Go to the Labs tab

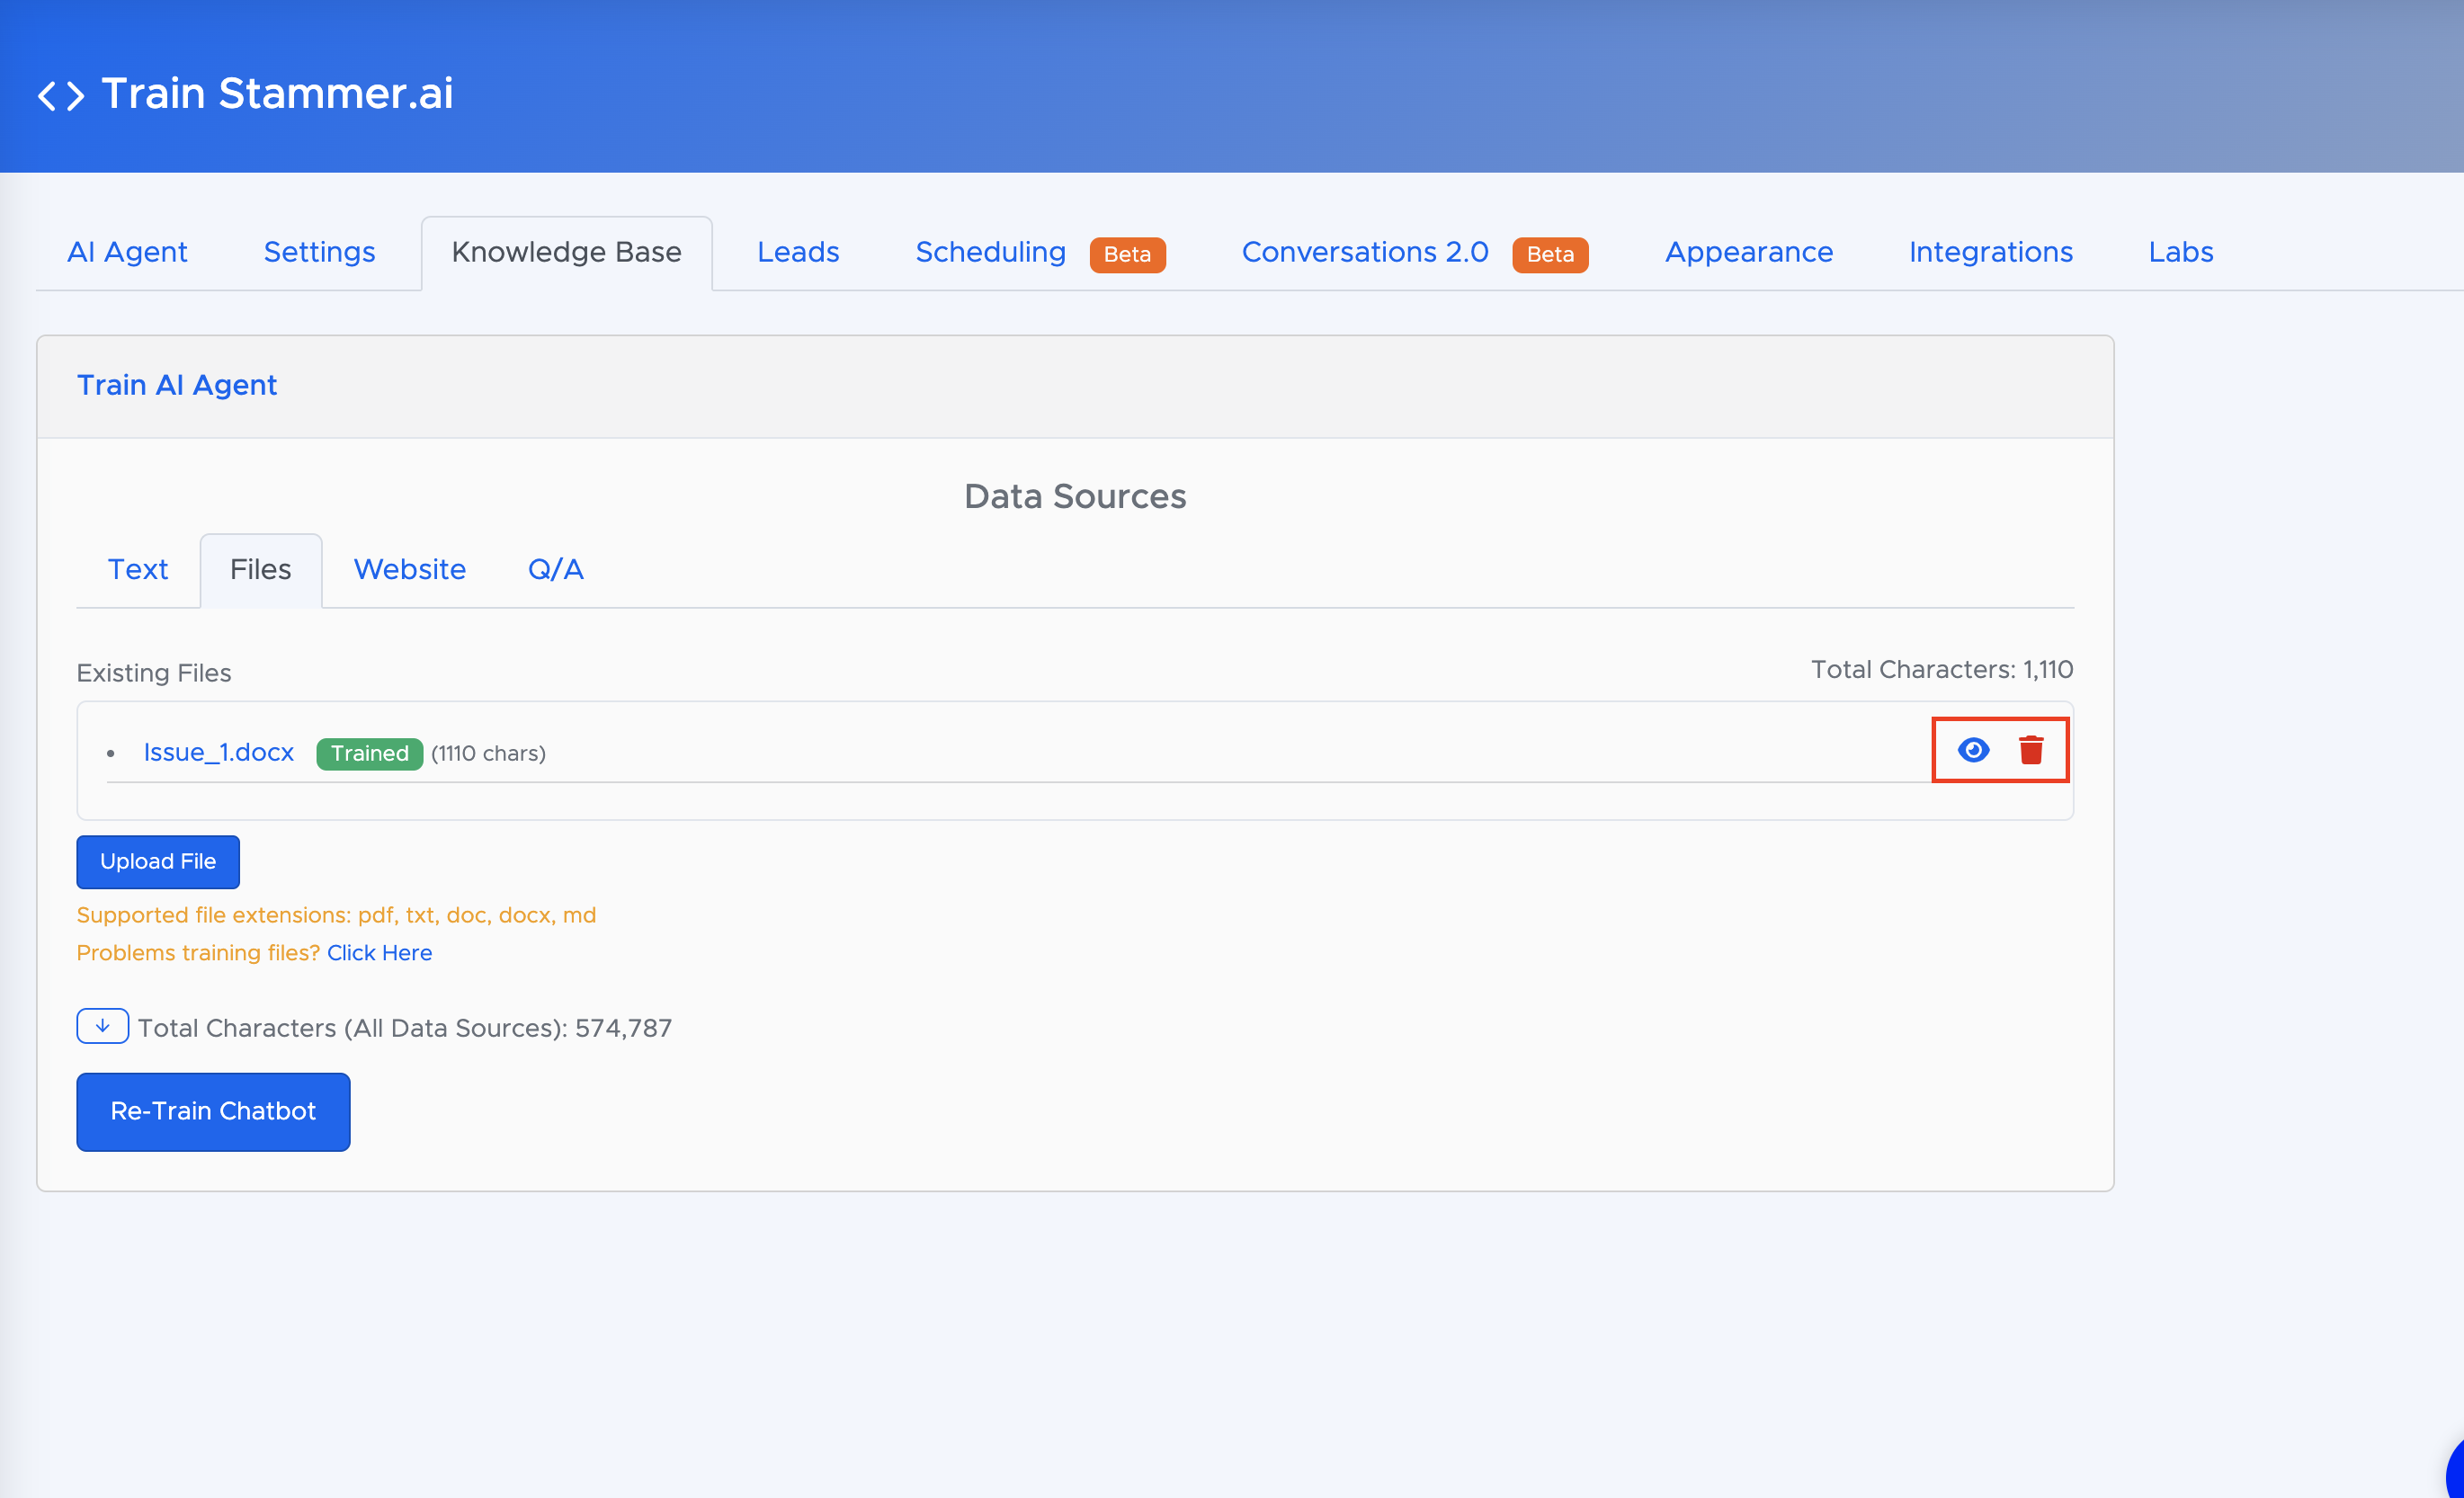click(2180, 252)
